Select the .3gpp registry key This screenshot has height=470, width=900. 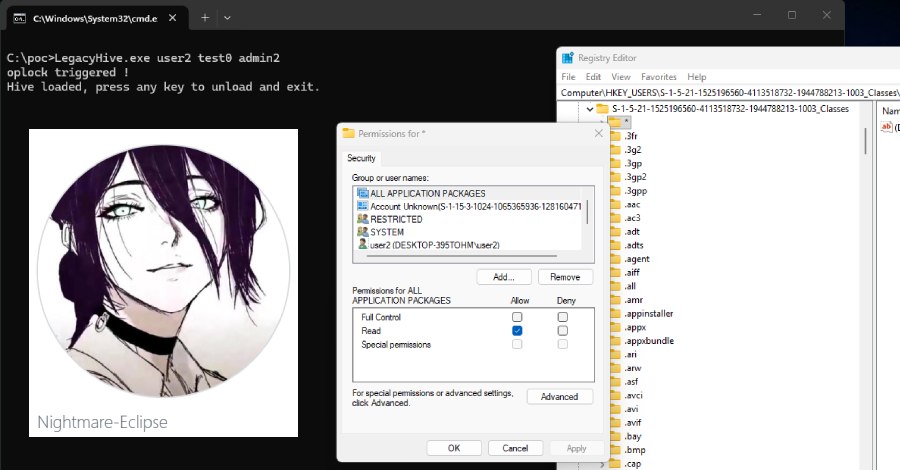pyautogui.click(x=635, y=191)
